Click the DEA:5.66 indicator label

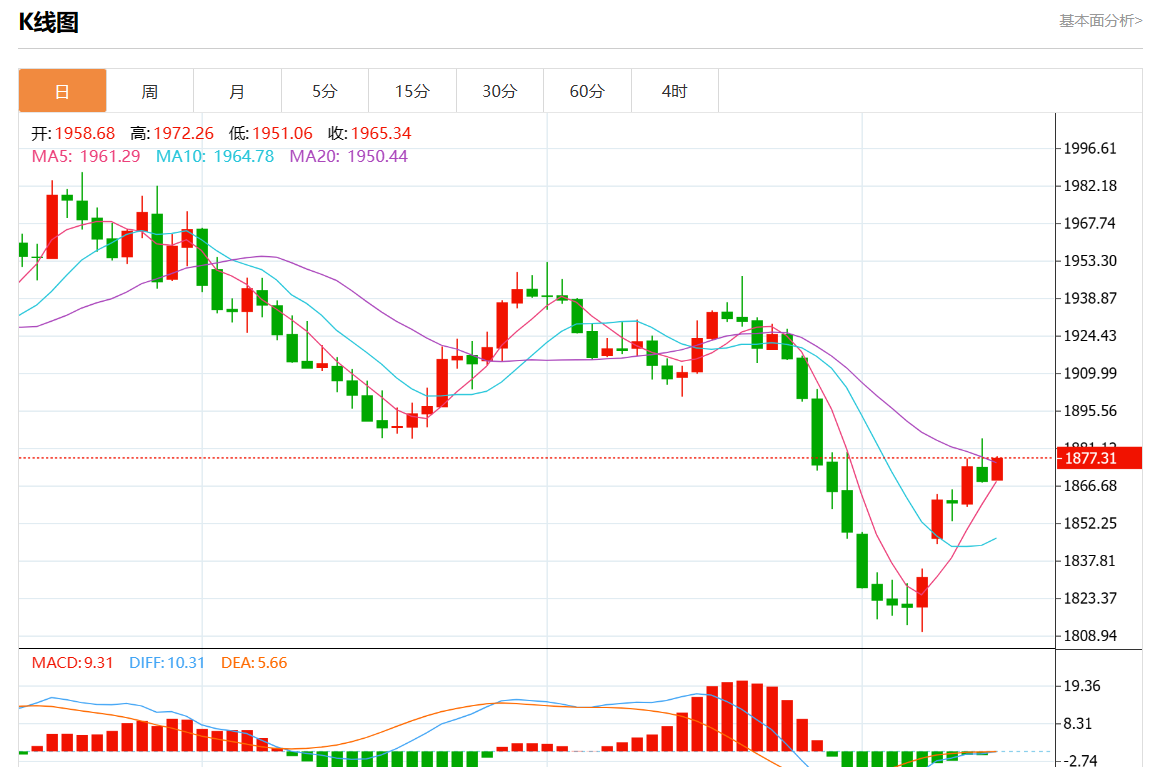point(254,663)
